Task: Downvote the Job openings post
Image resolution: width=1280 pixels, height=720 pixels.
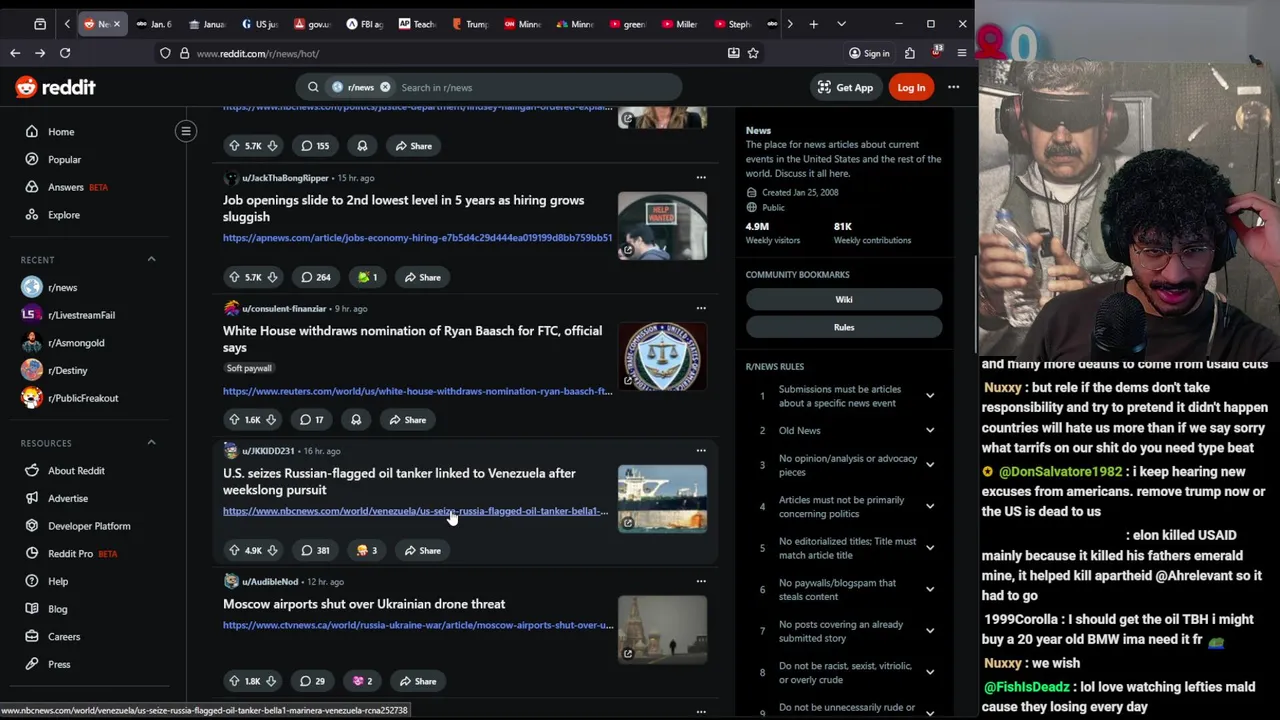Action: [271, 277]
